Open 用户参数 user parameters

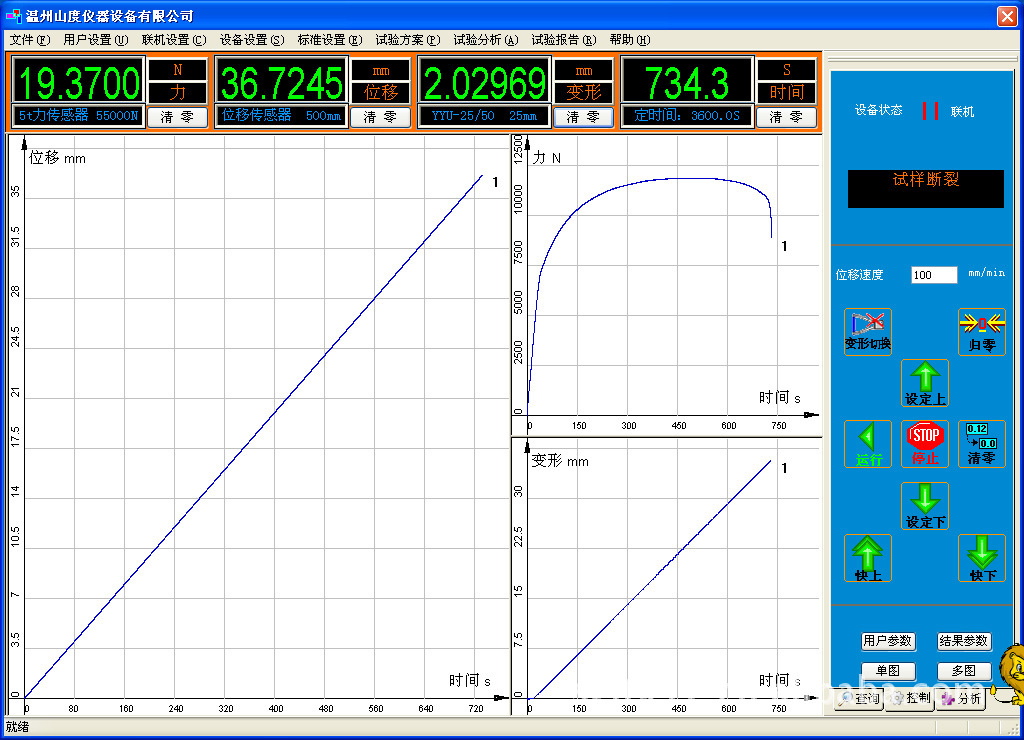pos(887,641)
